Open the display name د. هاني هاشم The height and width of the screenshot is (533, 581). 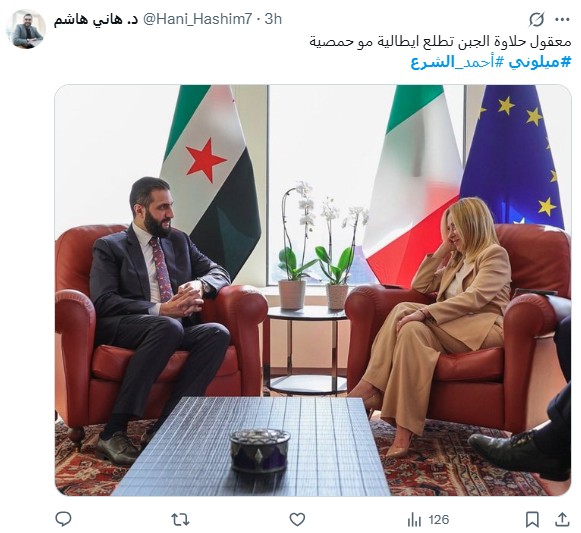[96, 19]
